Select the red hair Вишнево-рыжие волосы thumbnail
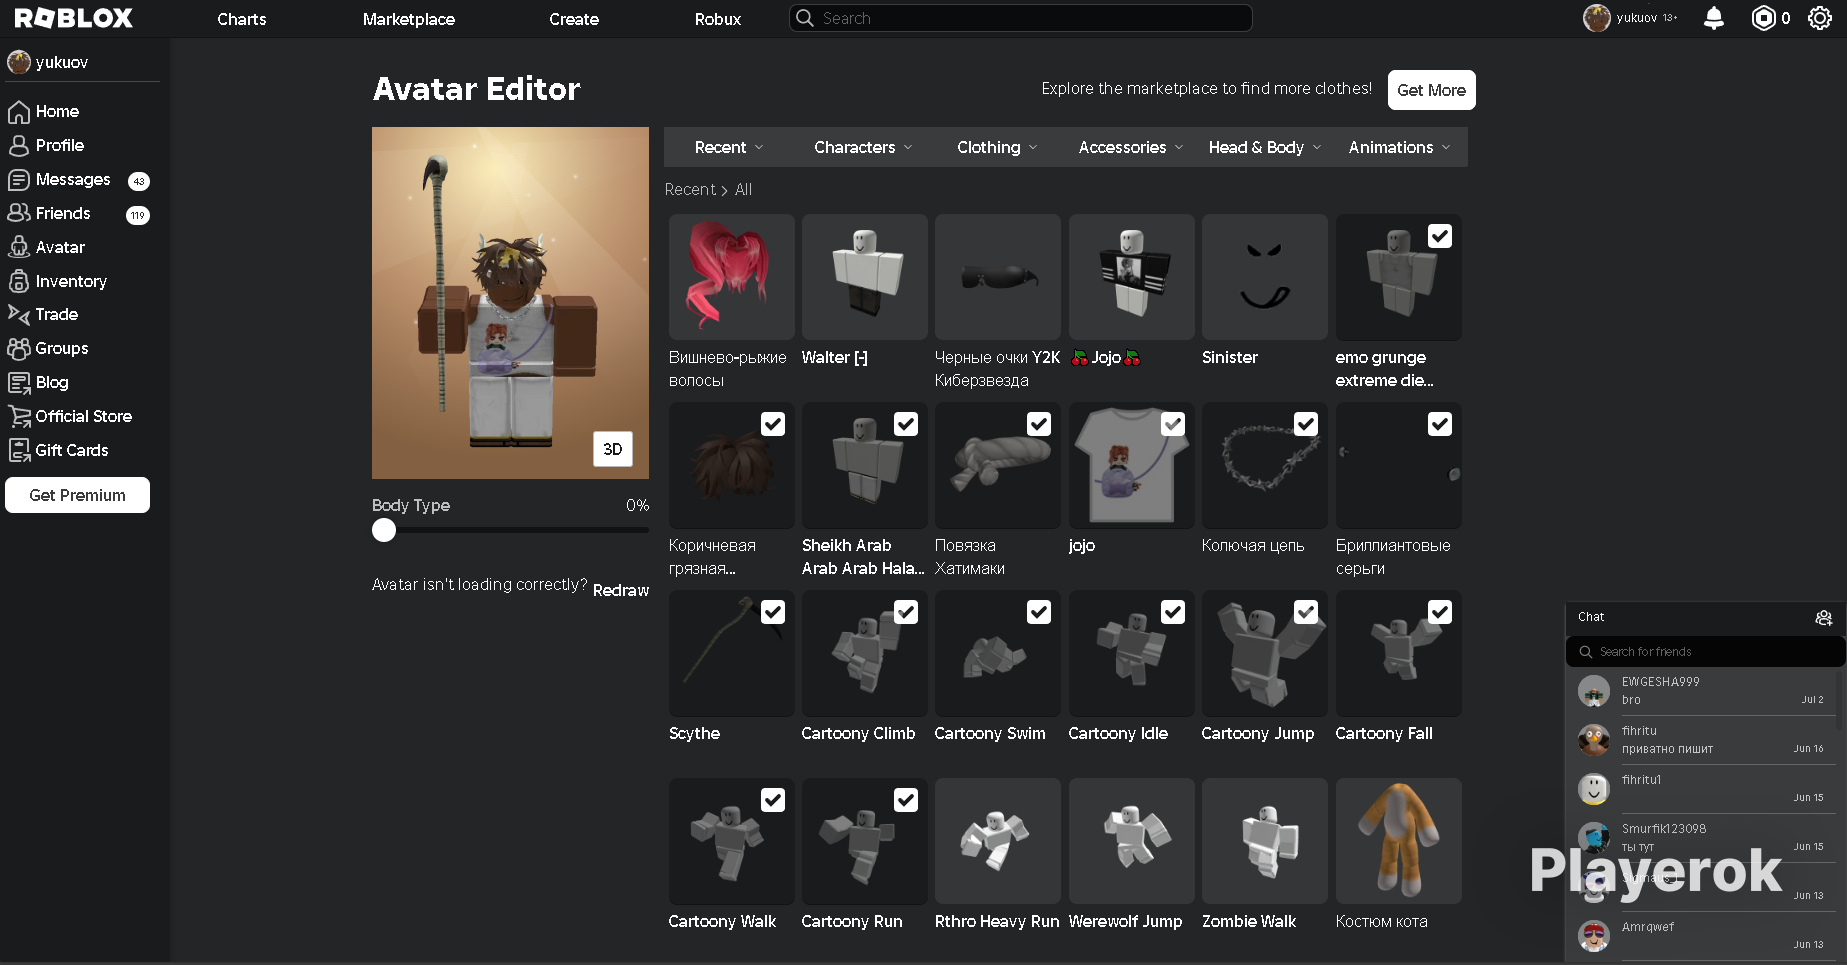Viewport: 1847px width, 965px height. (732, 277)
